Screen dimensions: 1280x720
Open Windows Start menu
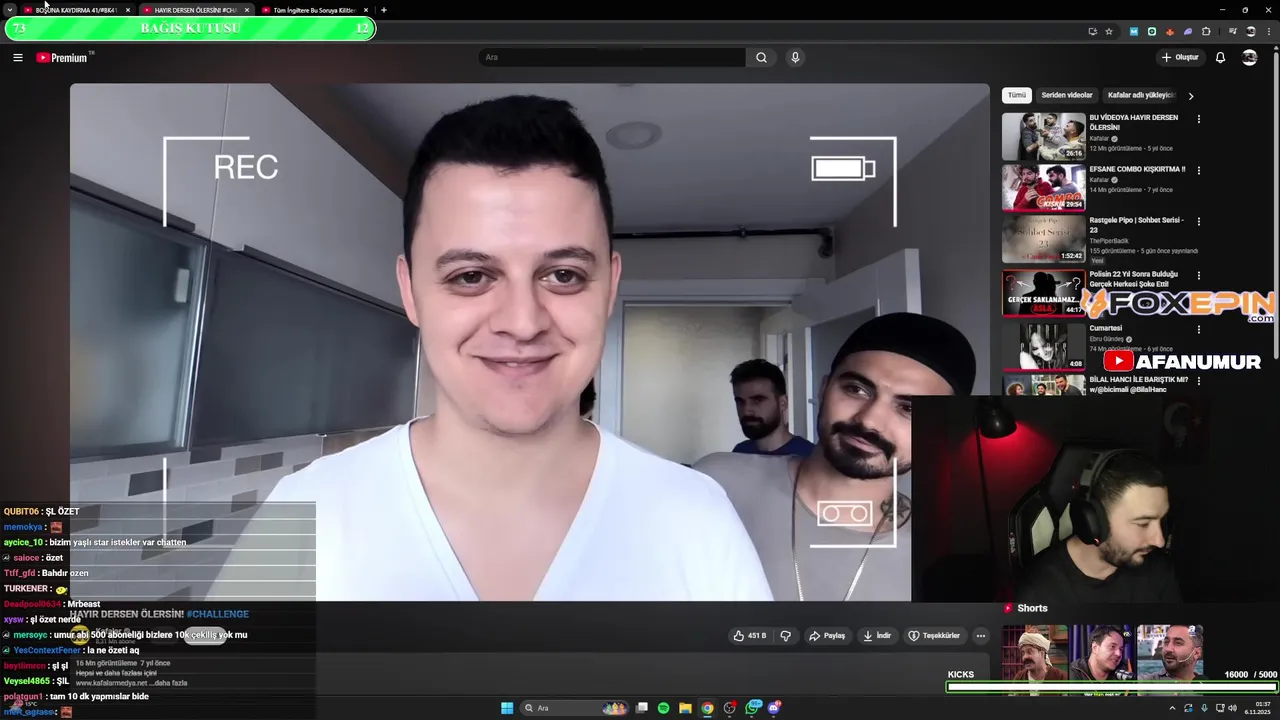507,708
